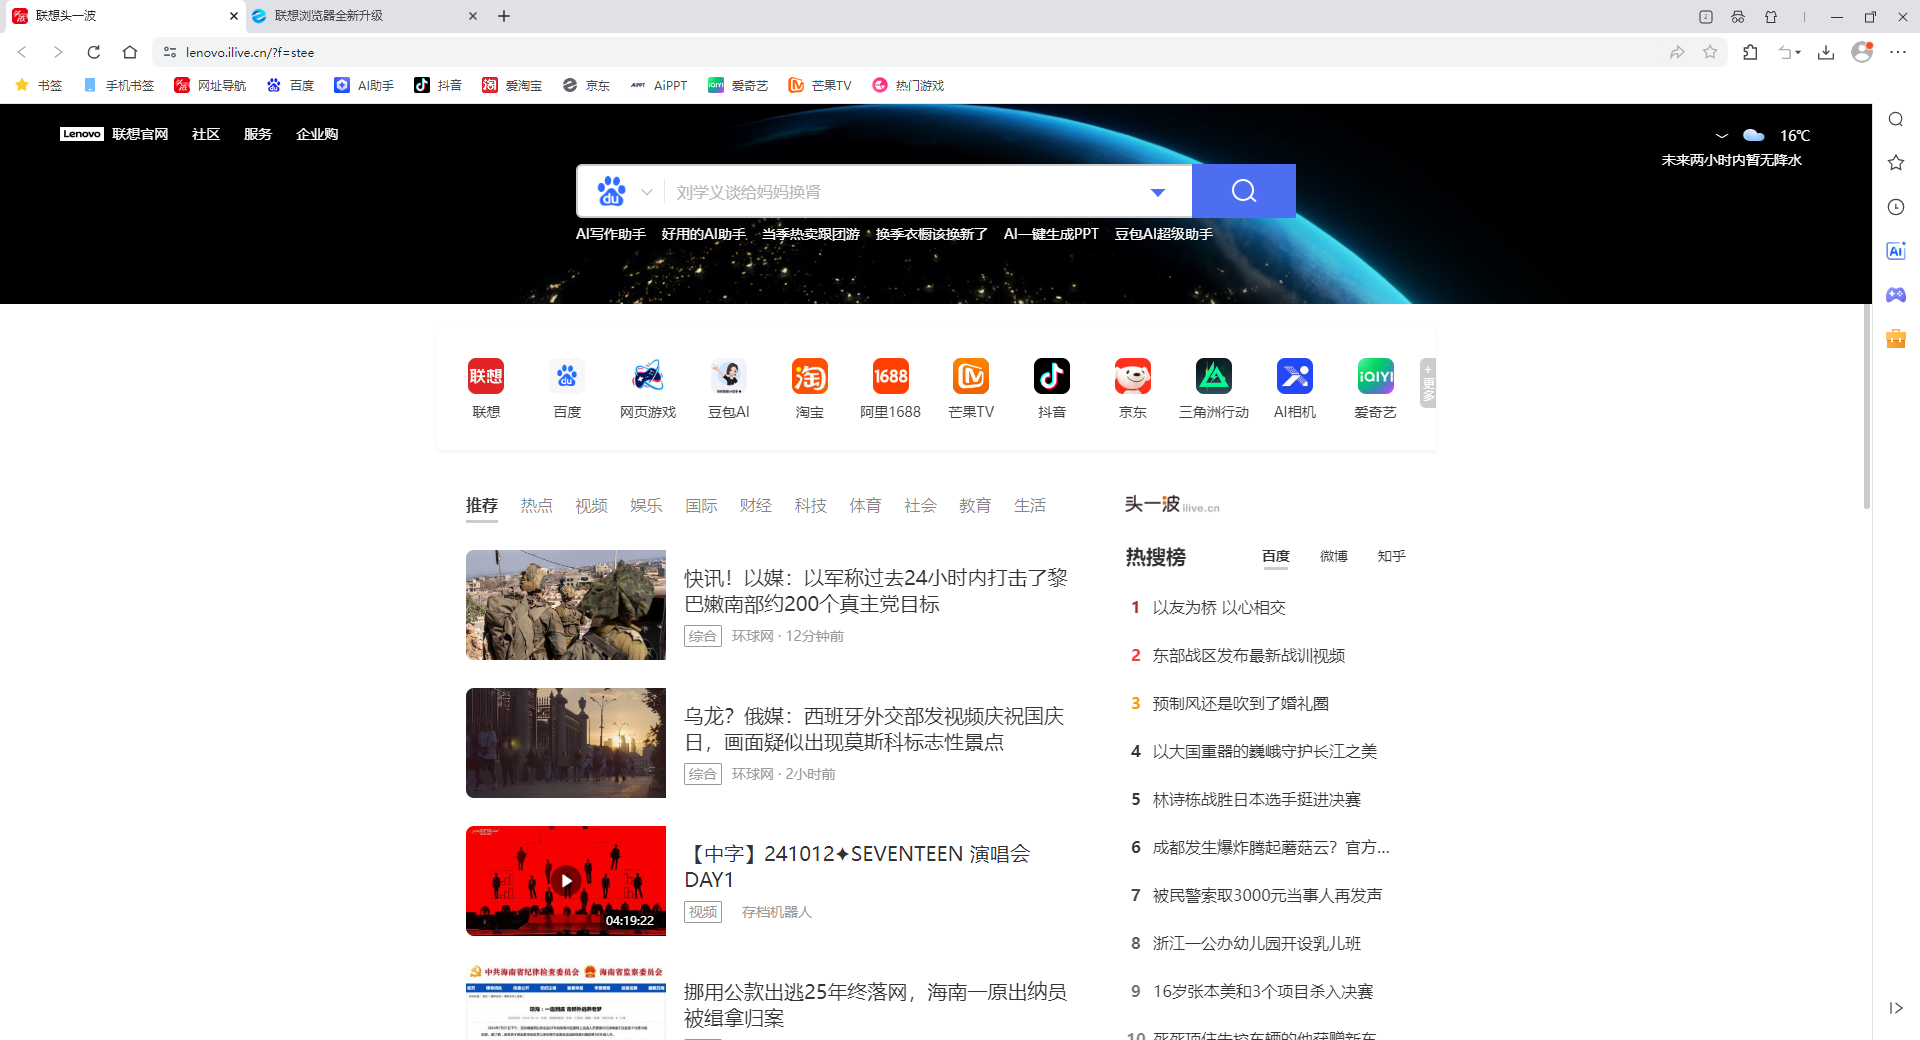Click inside the Baidu search input field
This screenshot has height=1040, width=1920.
point(900,191)
